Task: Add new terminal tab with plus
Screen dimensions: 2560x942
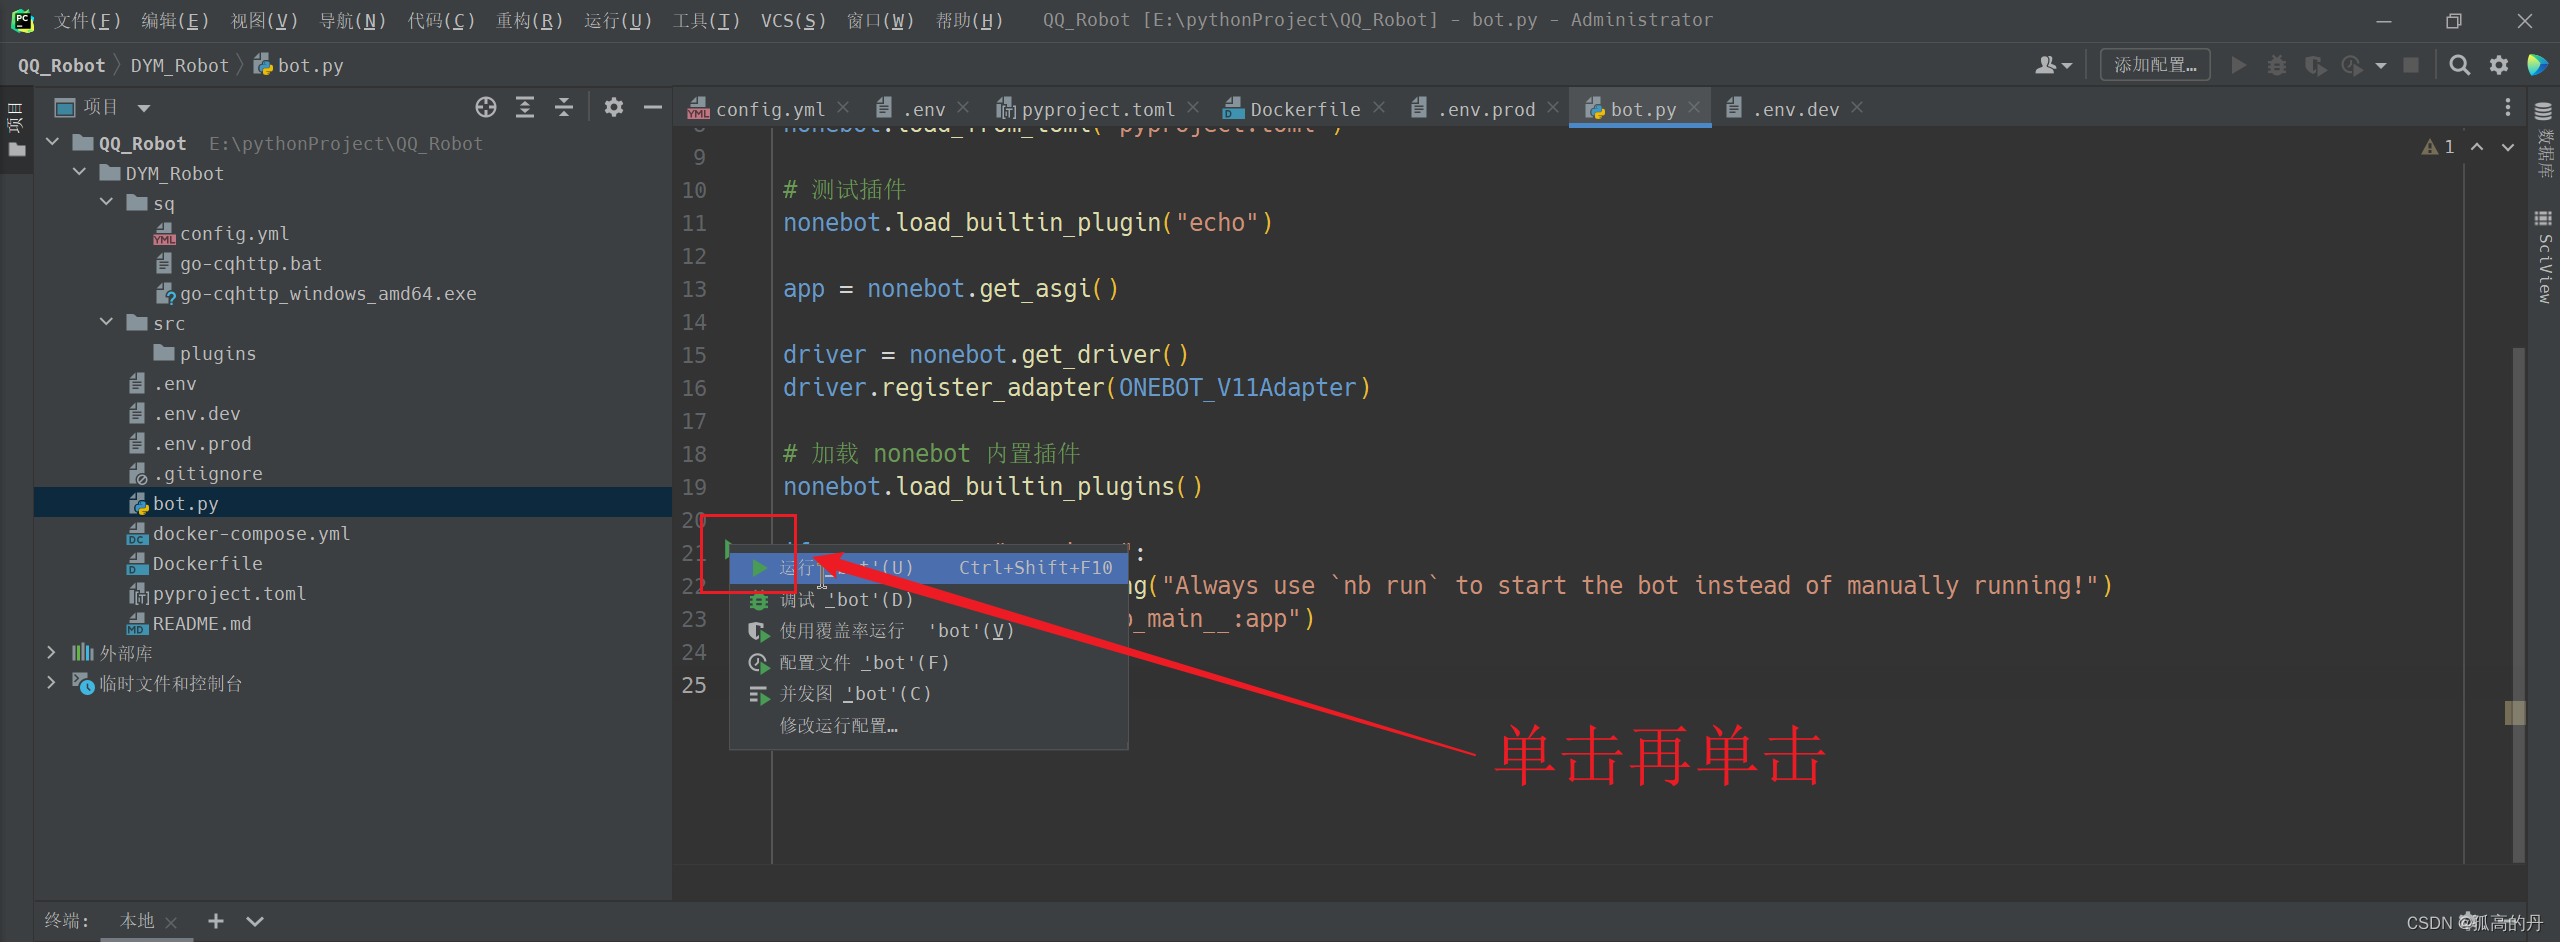Action: 216,921
